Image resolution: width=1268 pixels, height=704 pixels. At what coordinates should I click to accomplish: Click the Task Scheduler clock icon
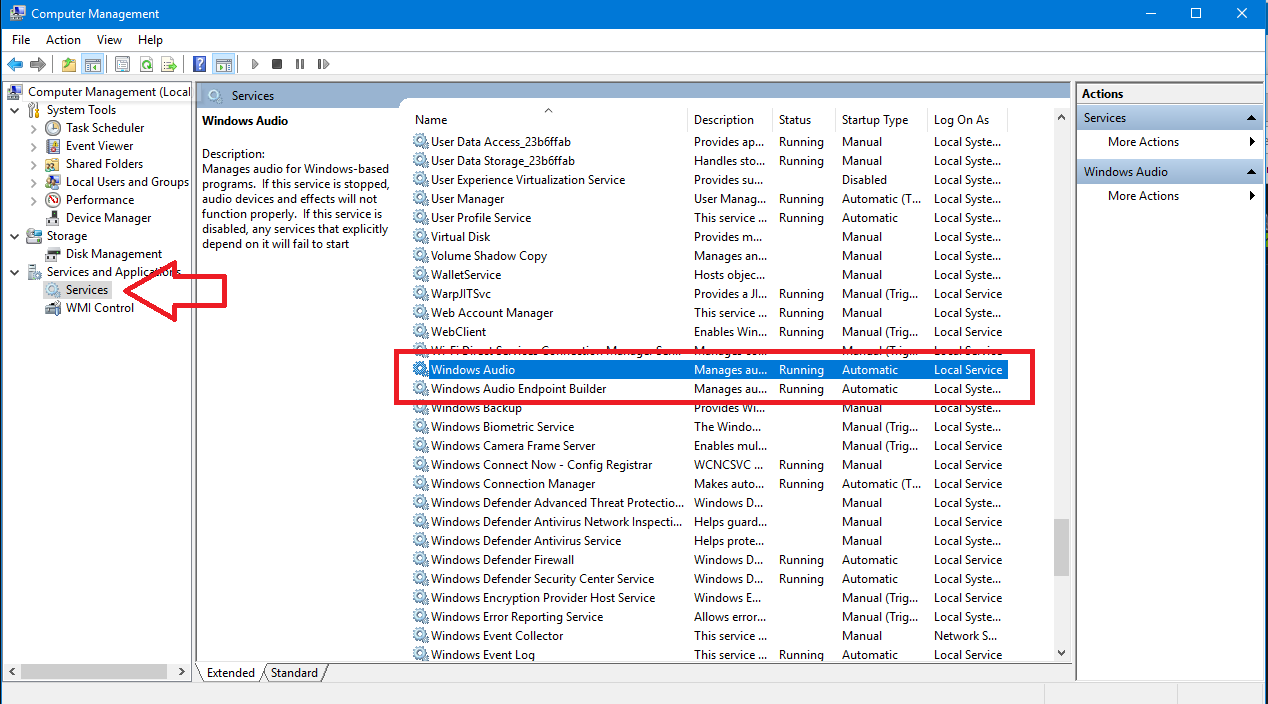click(x=53, y=128)
